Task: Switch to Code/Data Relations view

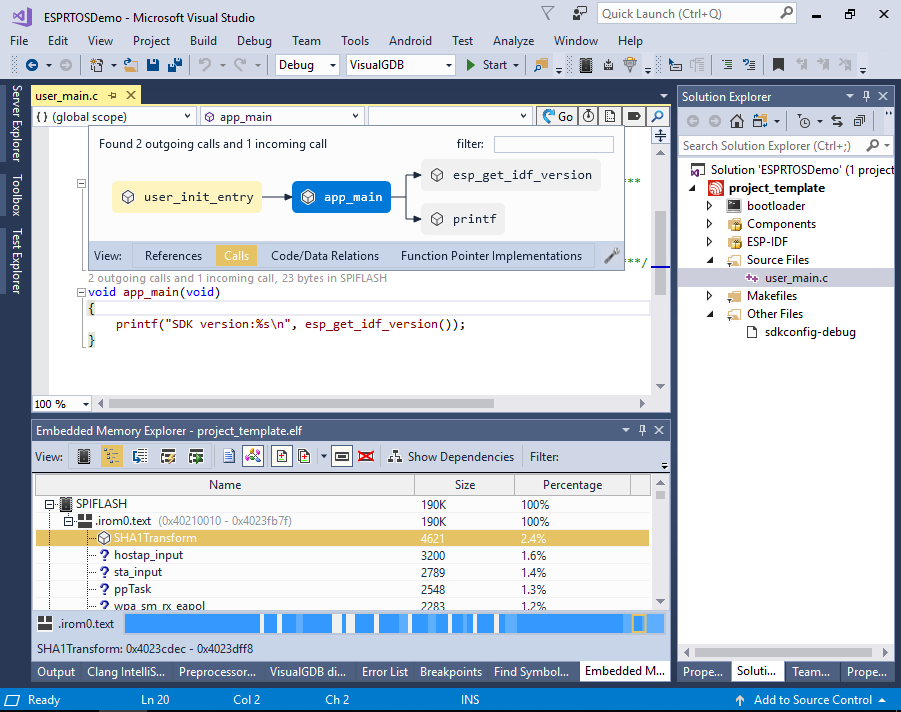Action: tap(325, 256)
